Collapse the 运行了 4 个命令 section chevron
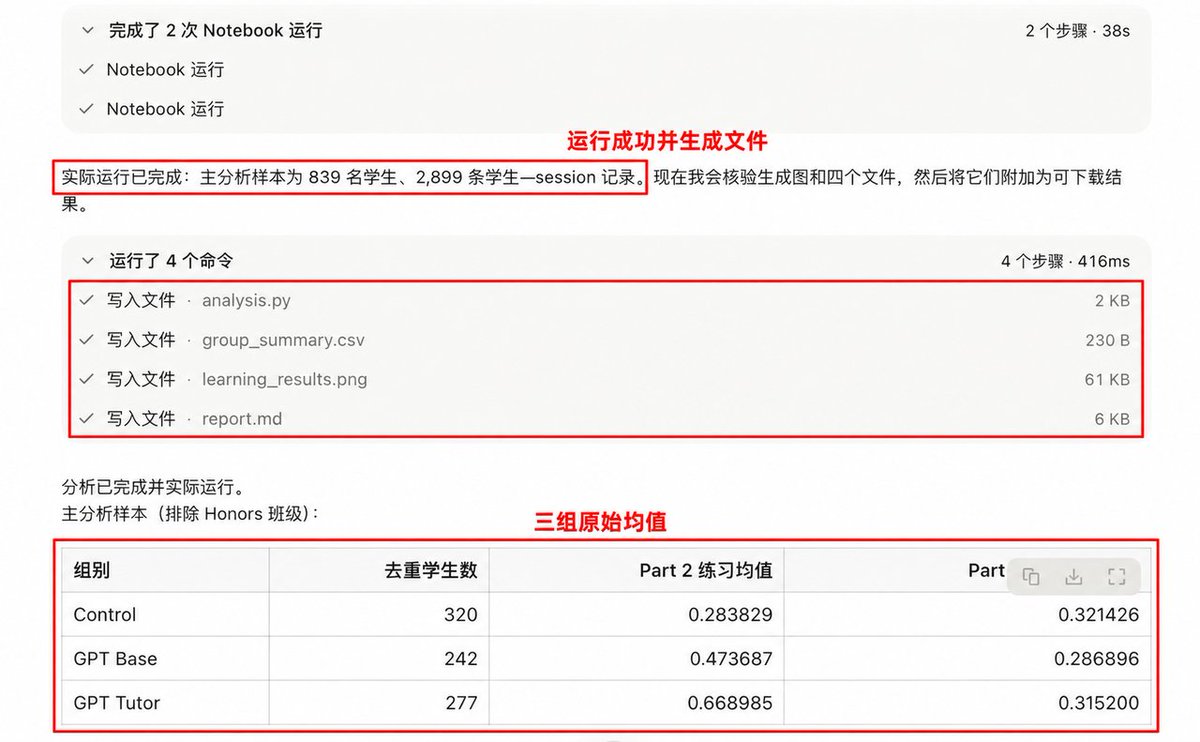1200x742 pixels. 87,261
